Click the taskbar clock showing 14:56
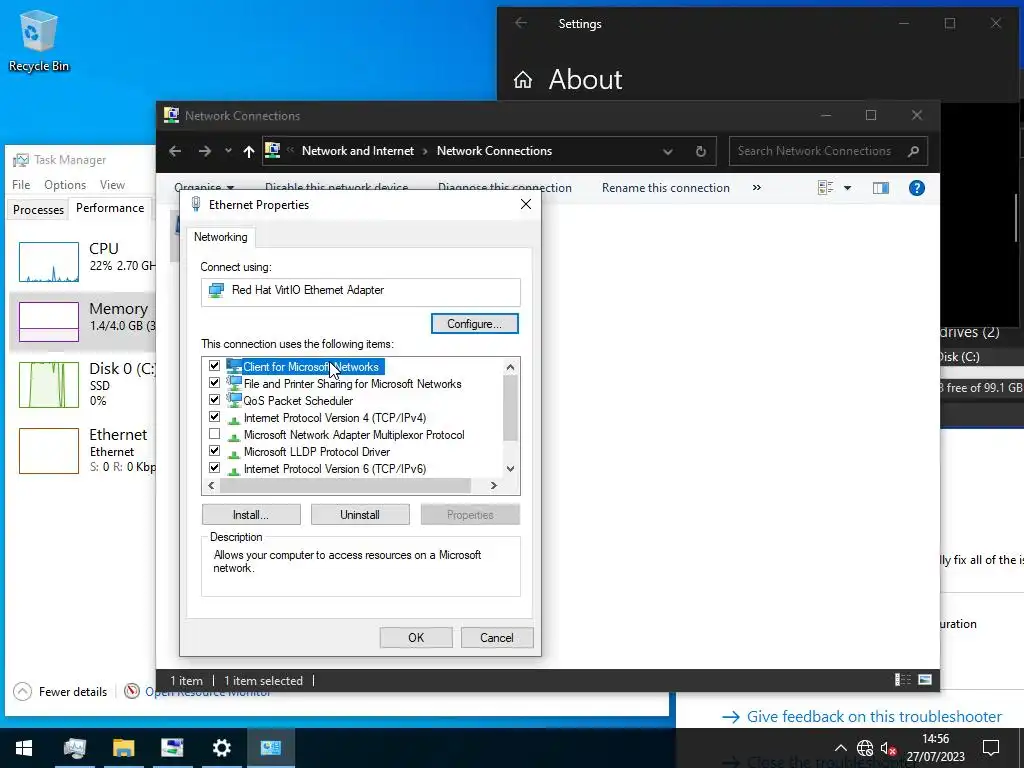 click(x=935, y=748)
